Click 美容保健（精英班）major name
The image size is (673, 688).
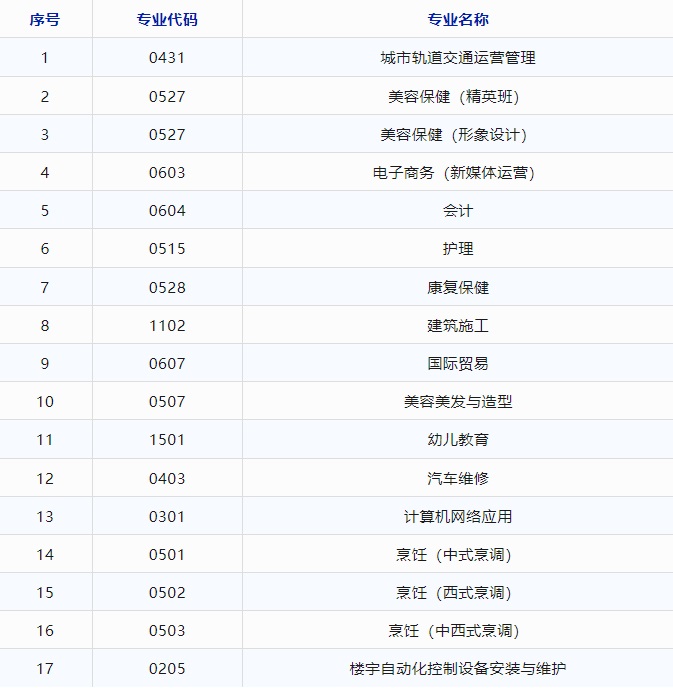click(457, 96)
